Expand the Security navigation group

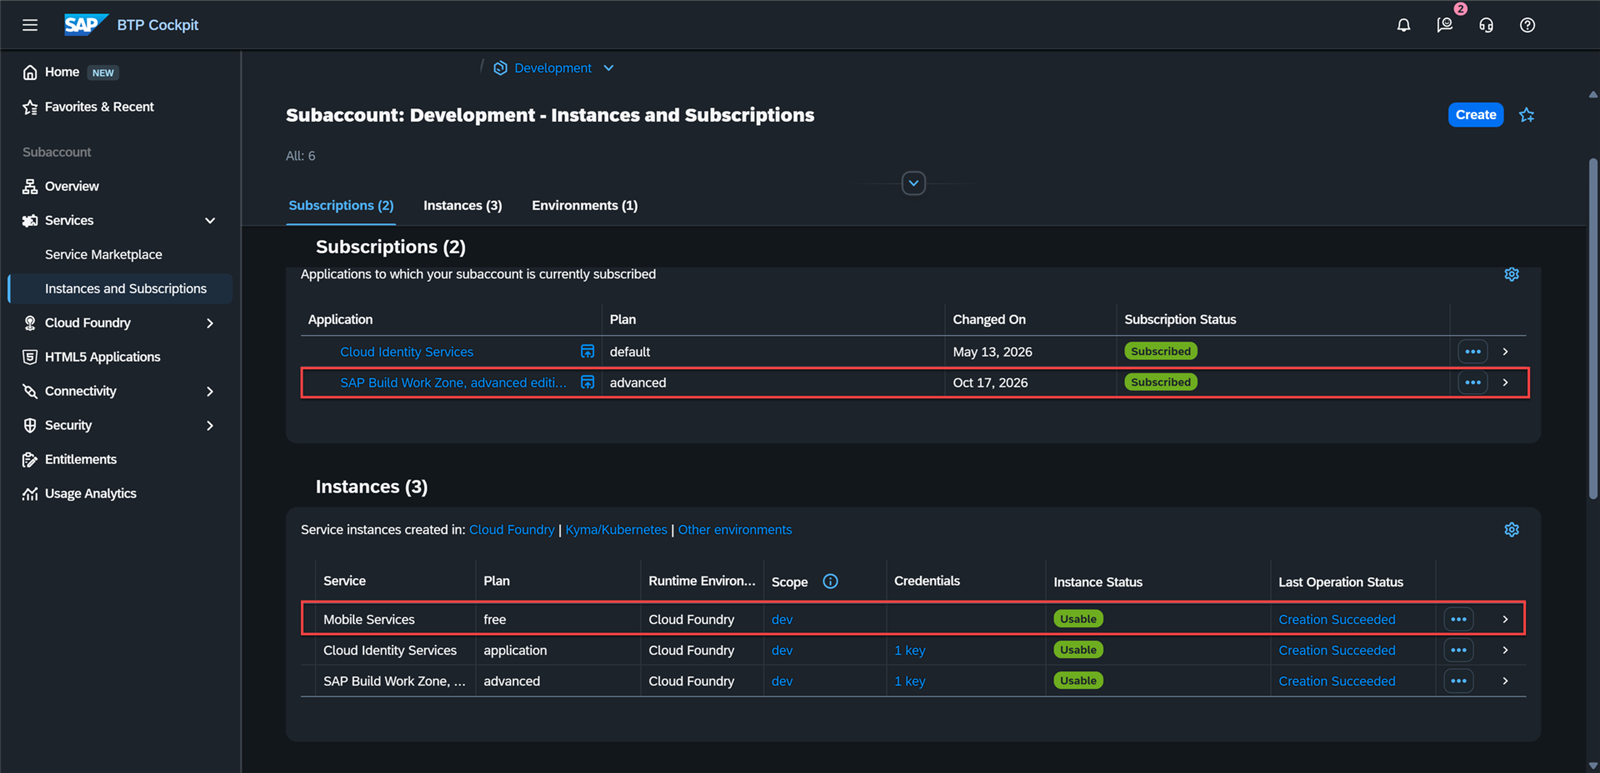[x=210, y=425]
